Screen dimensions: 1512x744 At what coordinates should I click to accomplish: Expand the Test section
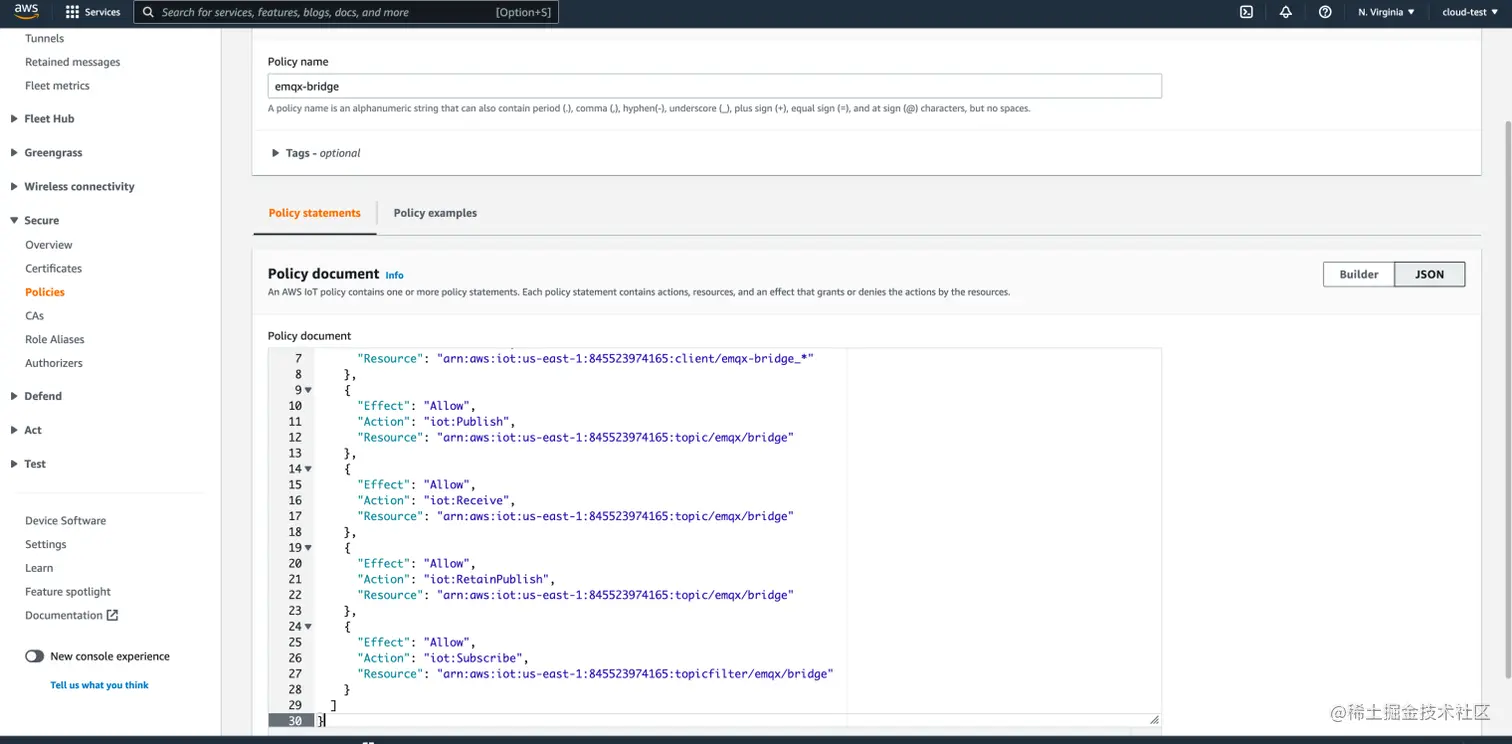(x=28, y=464)
